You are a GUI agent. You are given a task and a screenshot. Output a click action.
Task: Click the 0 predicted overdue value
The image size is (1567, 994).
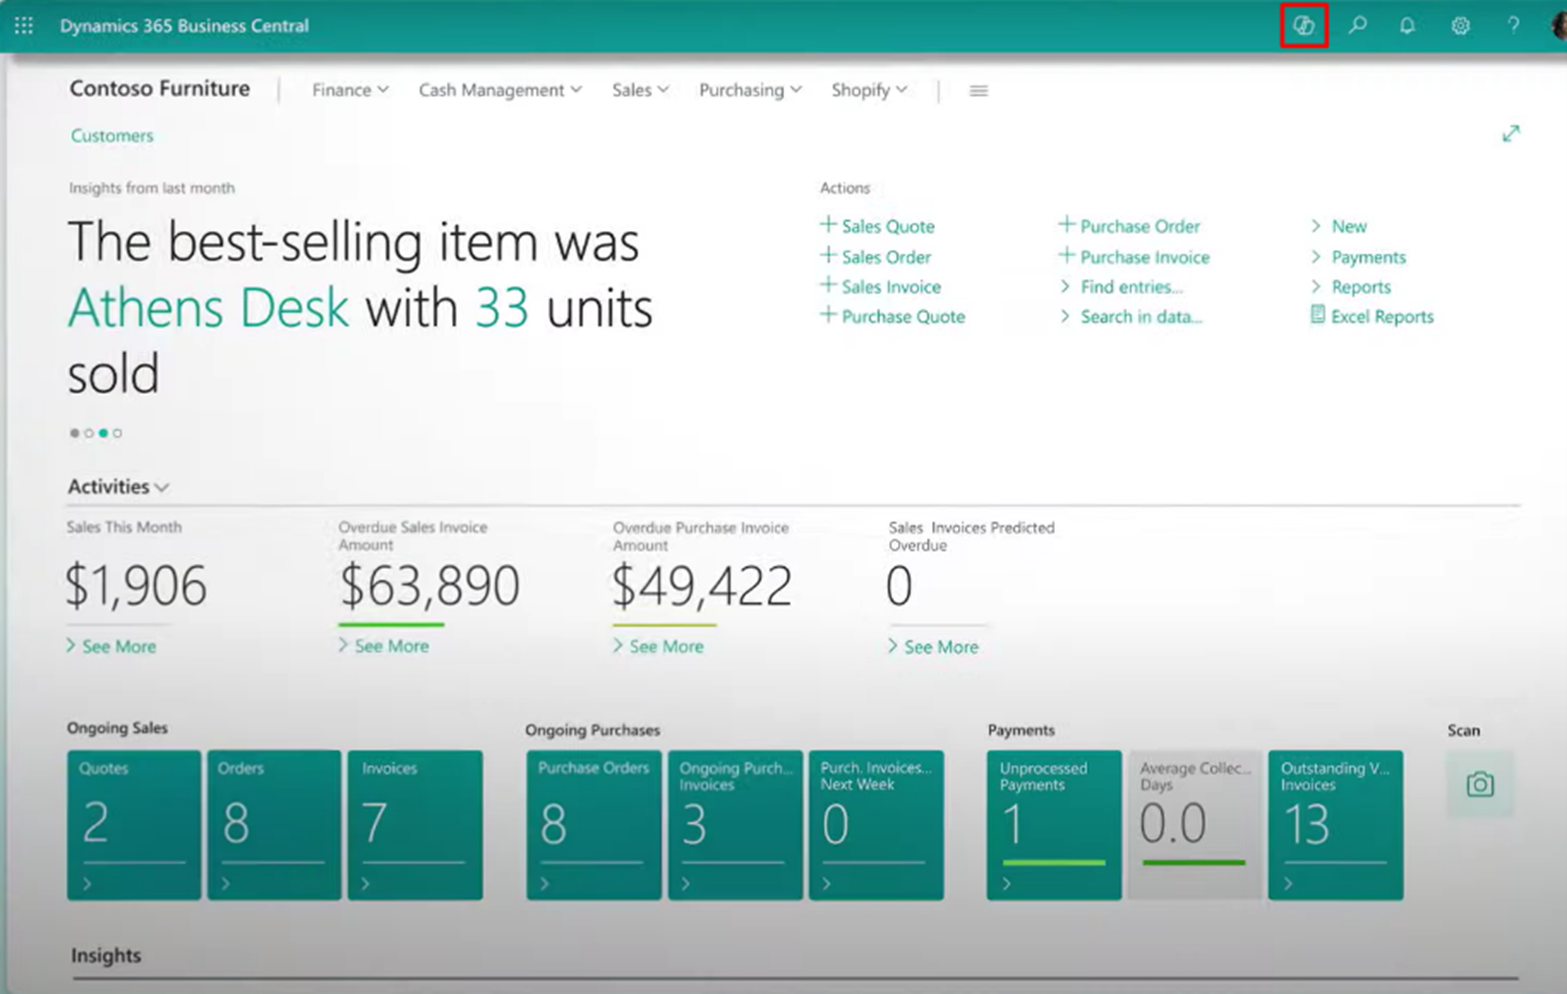899,586
